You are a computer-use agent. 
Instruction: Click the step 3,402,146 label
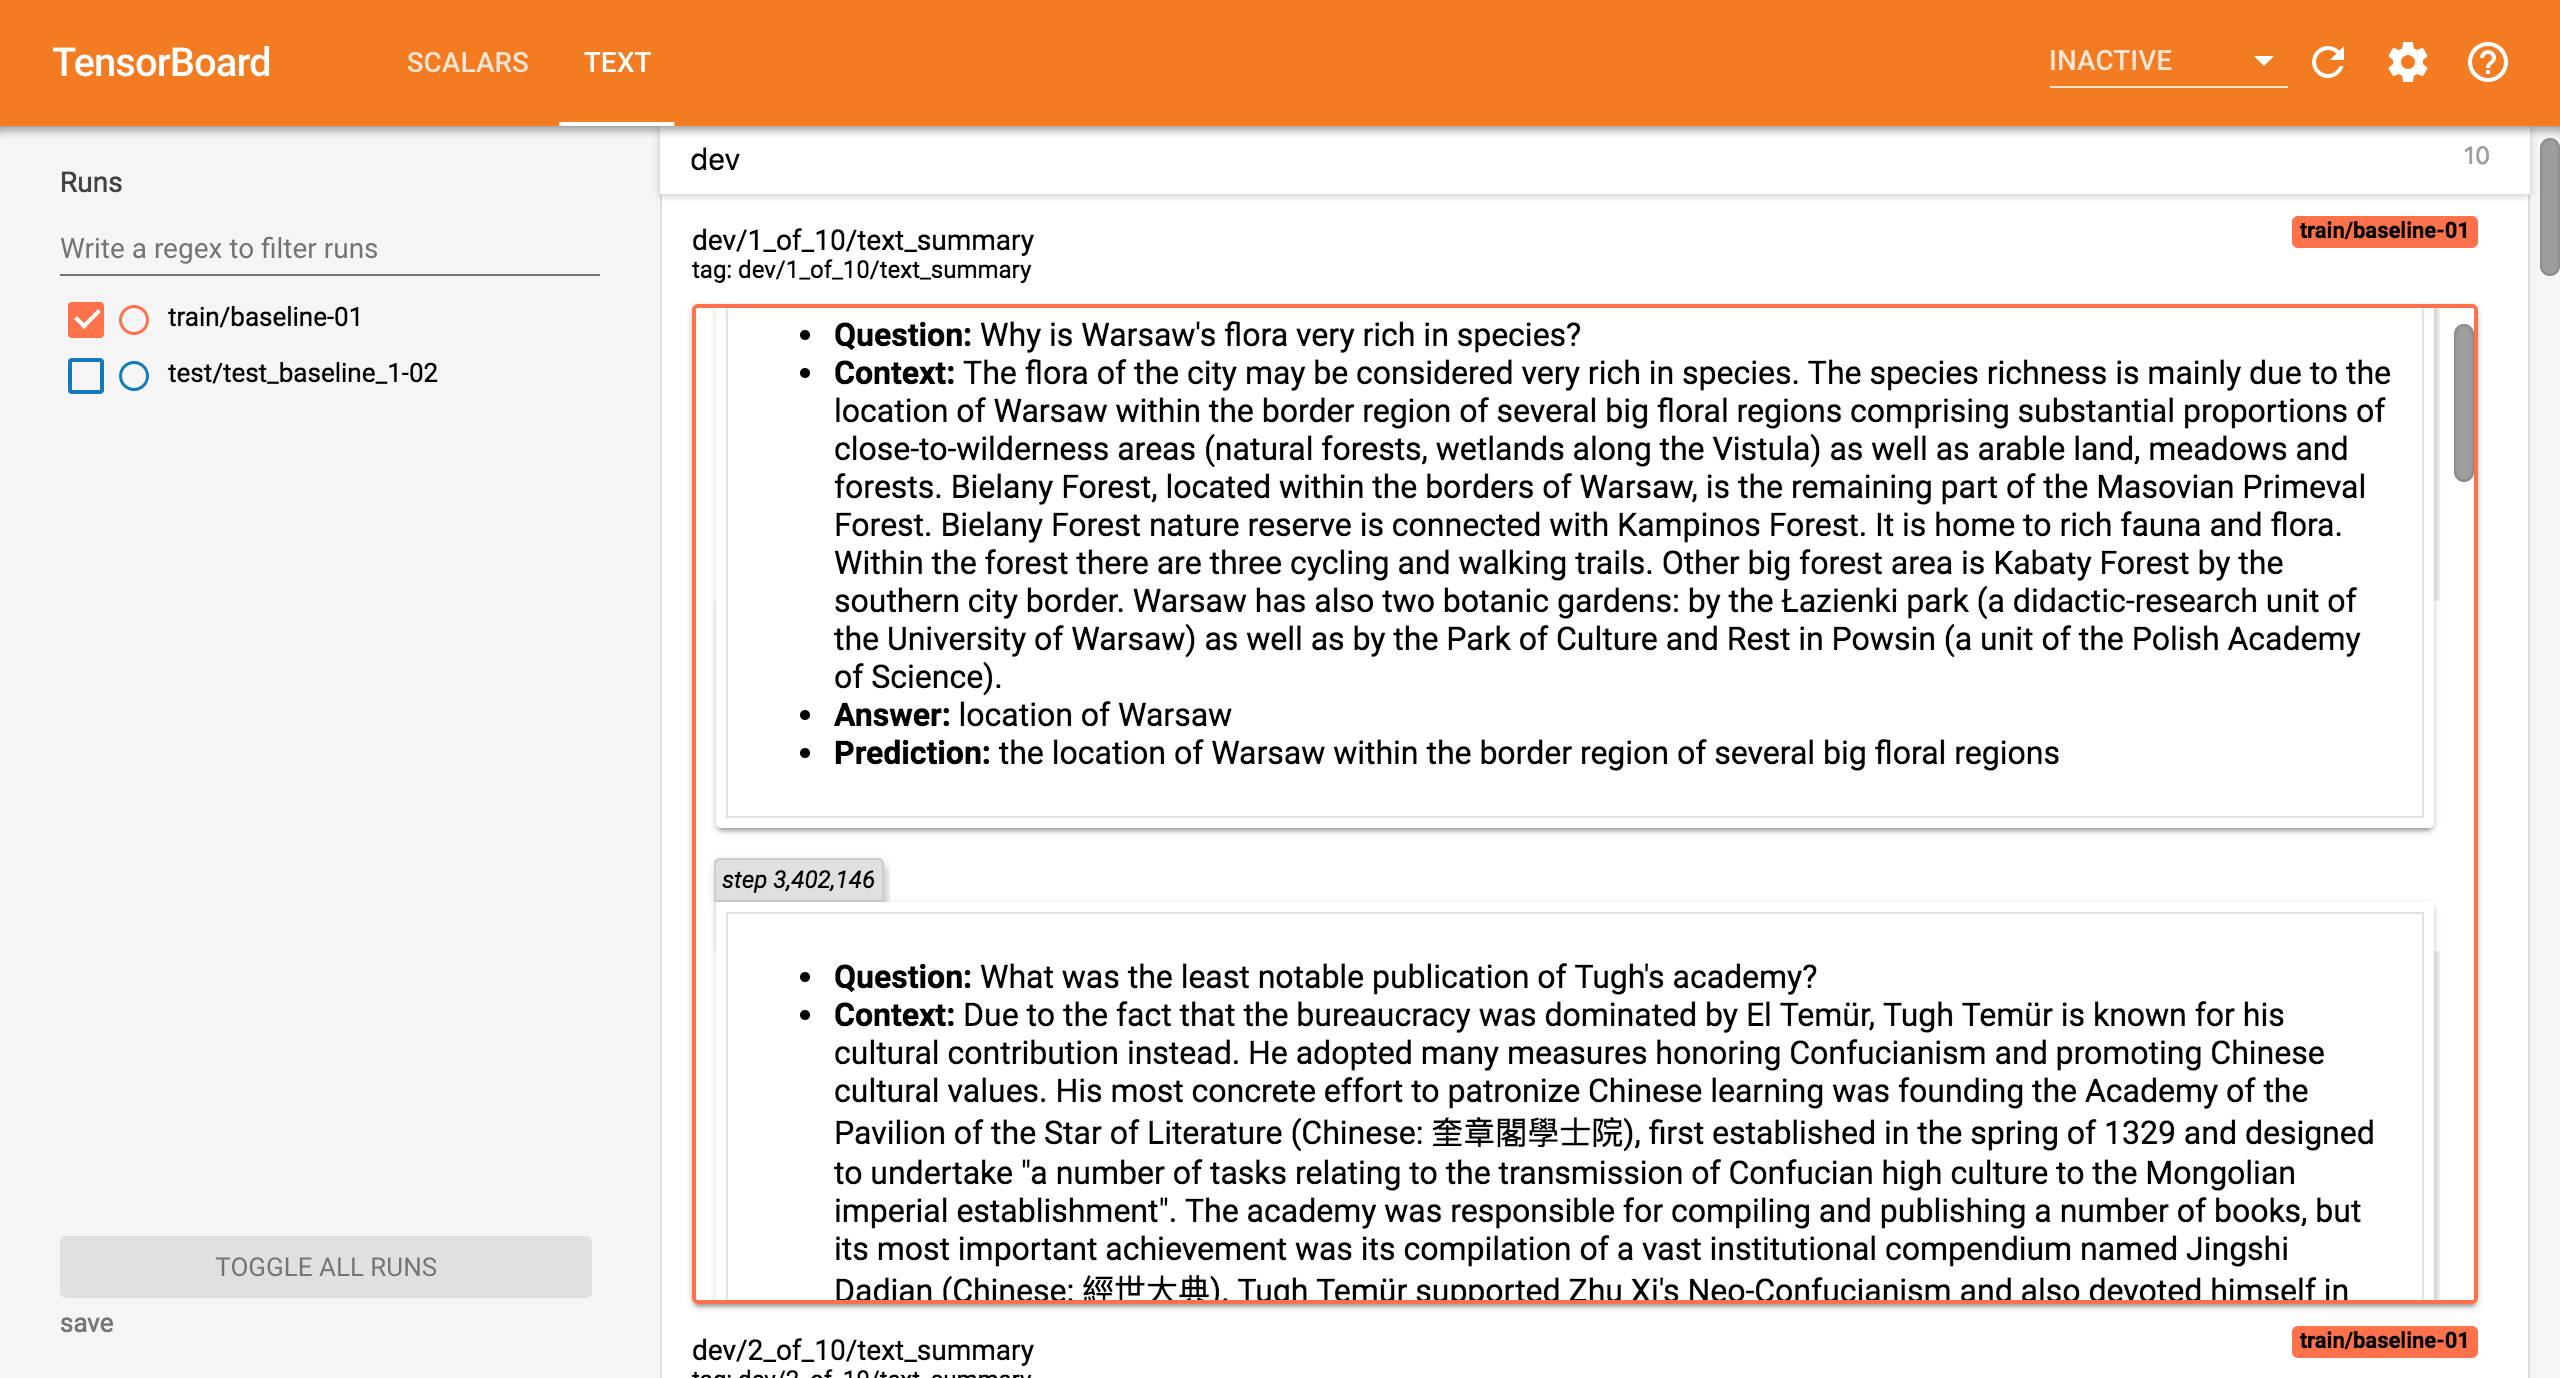tap(798, 880)
